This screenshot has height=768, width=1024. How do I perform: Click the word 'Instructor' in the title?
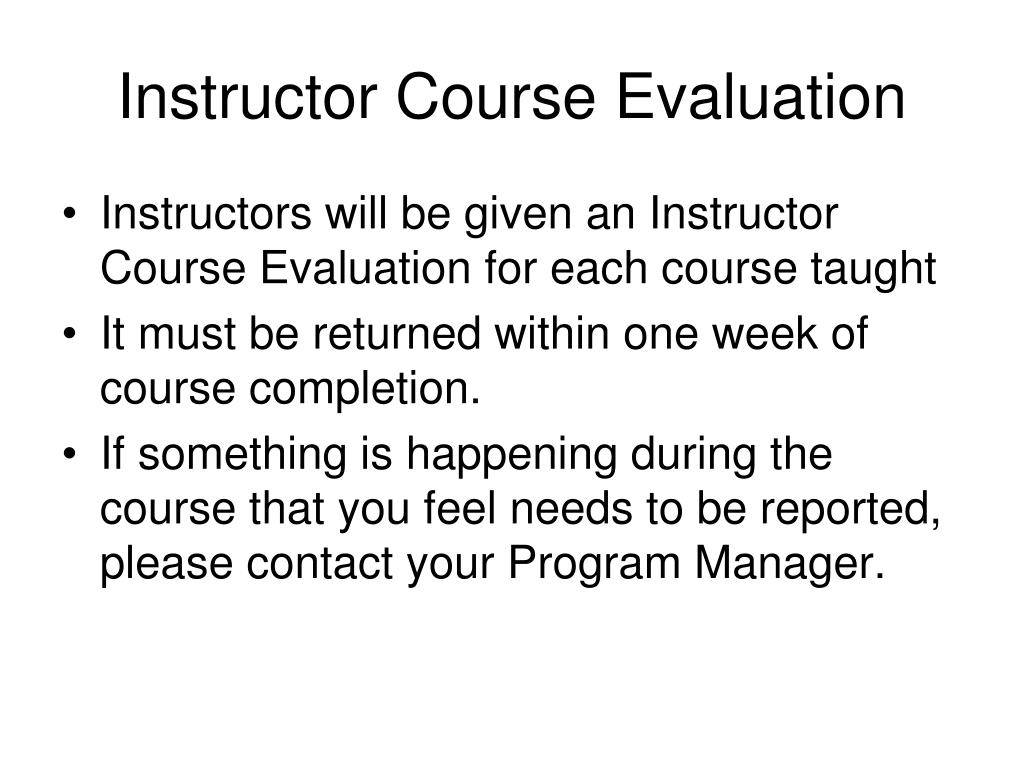coord(248,97)
